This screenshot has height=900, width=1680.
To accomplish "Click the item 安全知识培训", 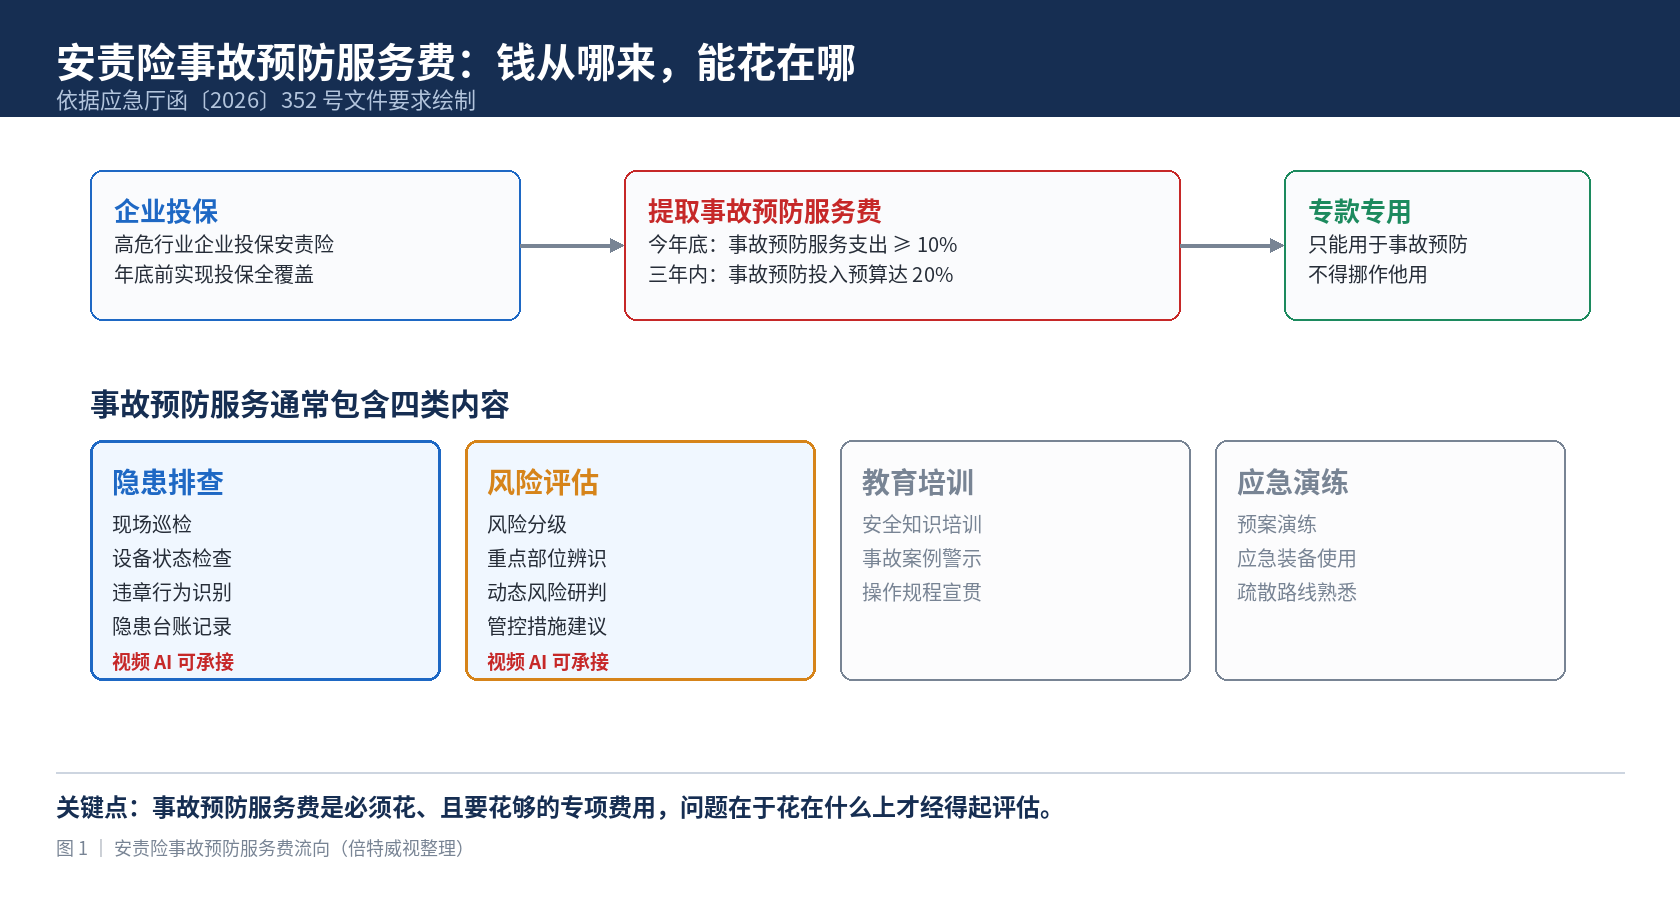I will tap(922, 524).
